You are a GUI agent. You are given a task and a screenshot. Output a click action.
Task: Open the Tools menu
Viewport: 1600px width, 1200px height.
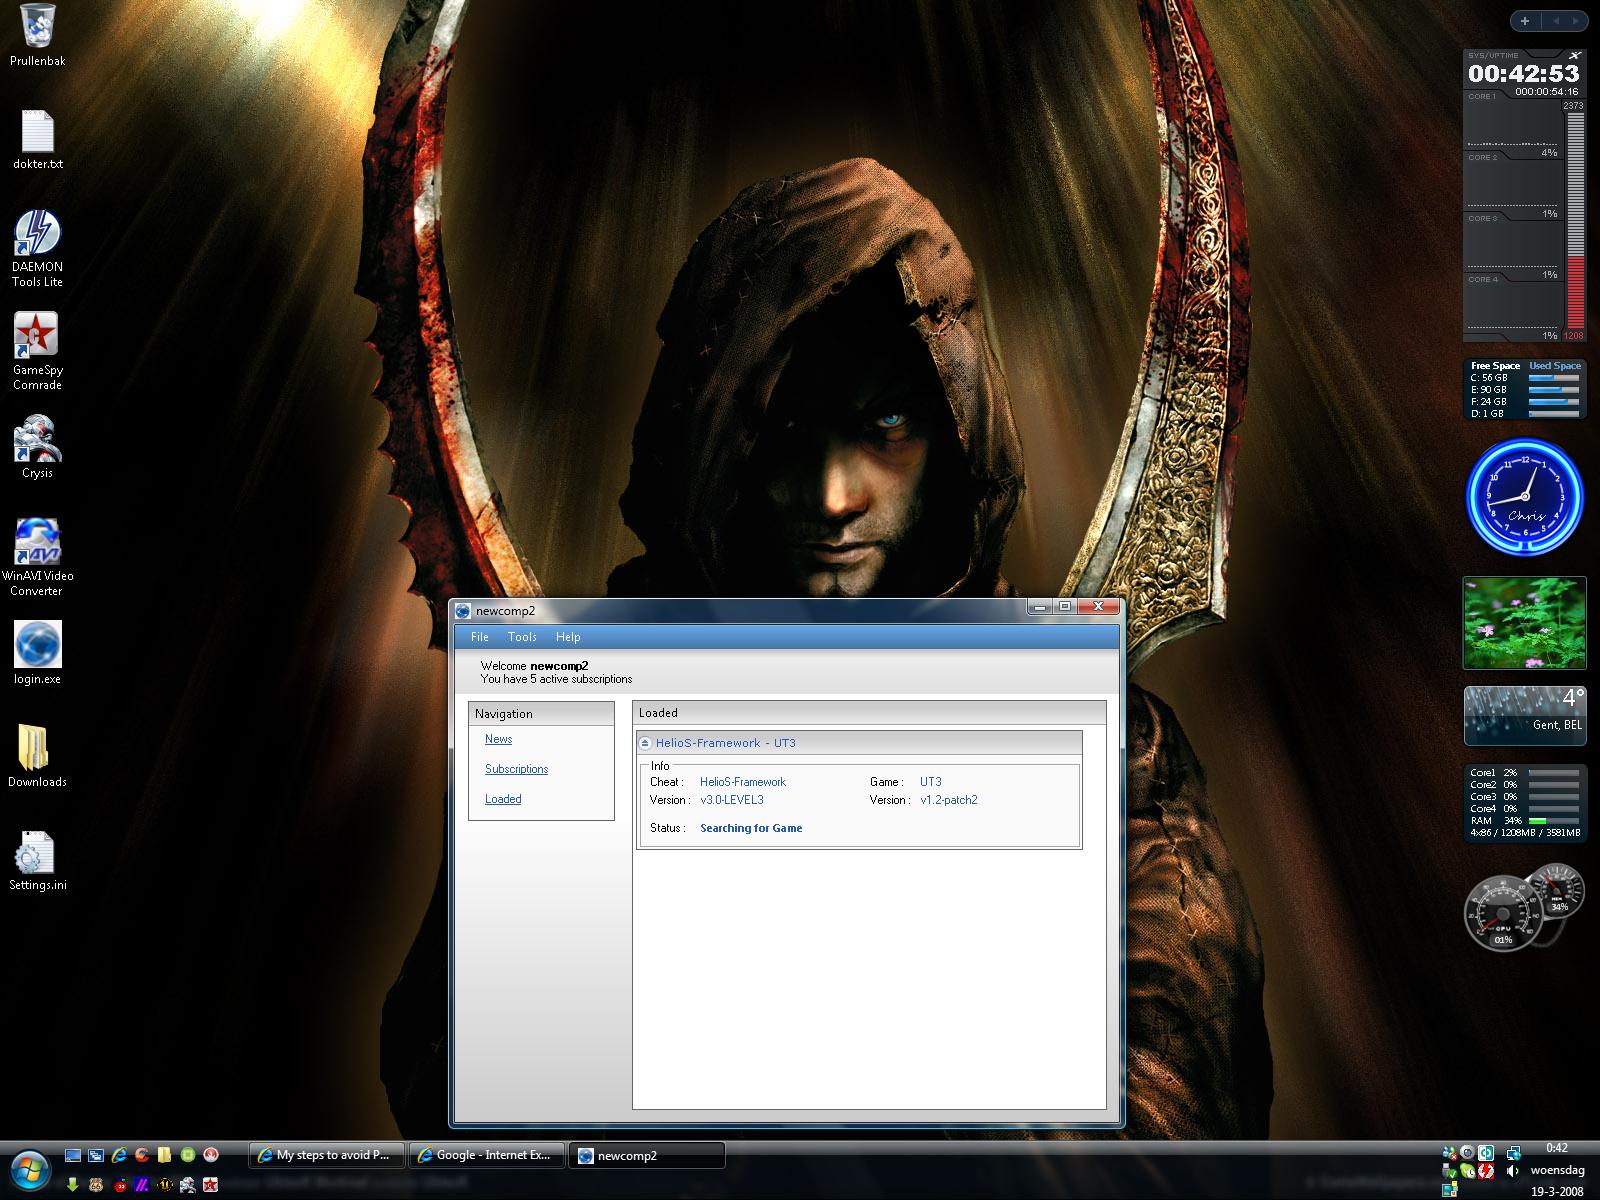click(522, 637)
